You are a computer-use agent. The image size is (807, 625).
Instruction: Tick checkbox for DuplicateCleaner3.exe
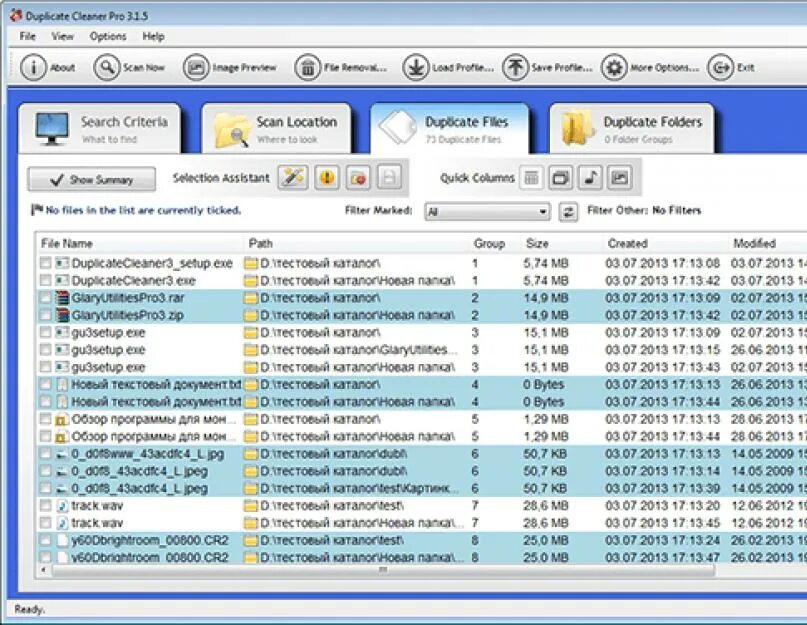coord(45,281)
